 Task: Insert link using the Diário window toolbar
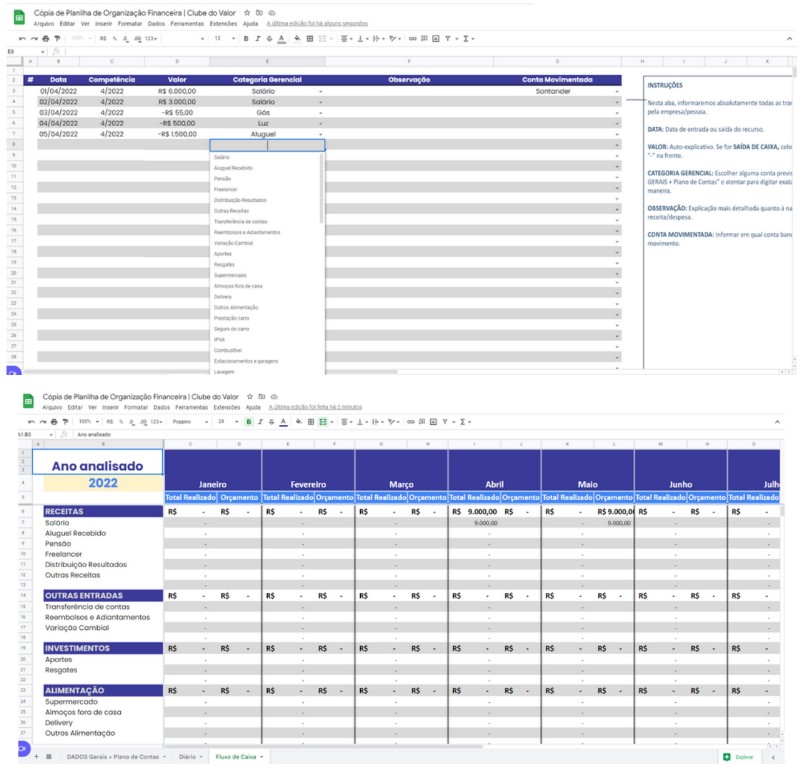412,38
